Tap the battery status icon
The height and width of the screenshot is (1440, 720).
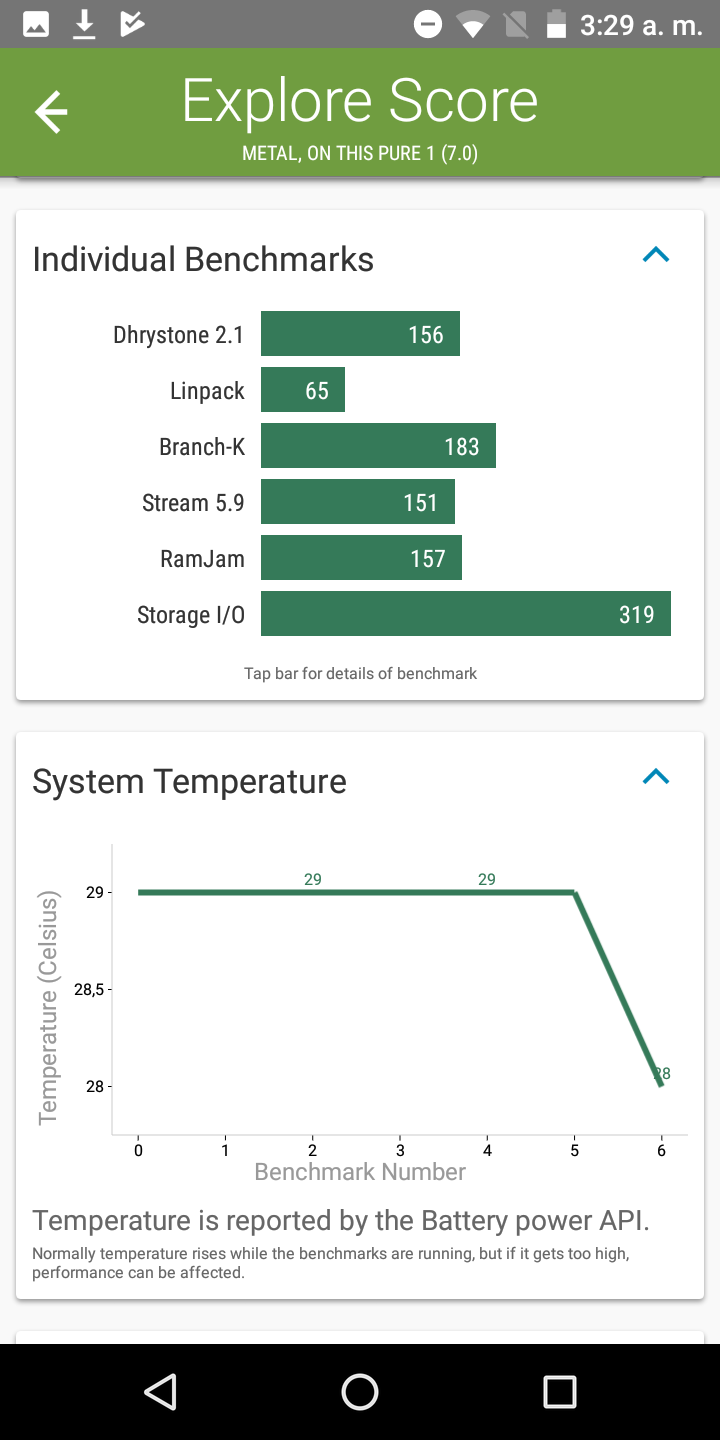[x=557, y=24]
